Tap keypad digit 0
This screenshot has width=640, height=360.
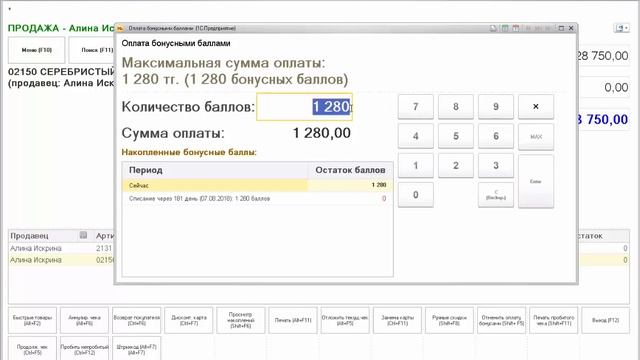(416, 195)
